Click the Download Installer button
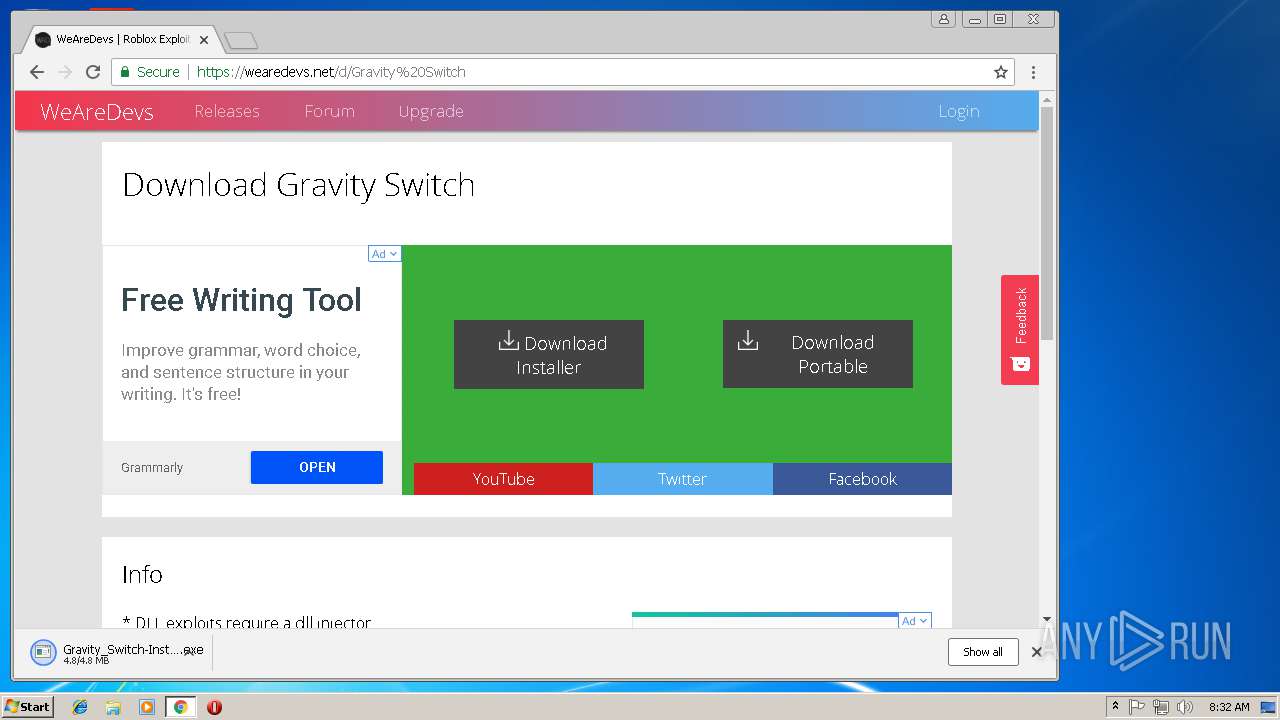Image resolution: width=1280 pixels, height=720 pixels. (x=549, y=354)
